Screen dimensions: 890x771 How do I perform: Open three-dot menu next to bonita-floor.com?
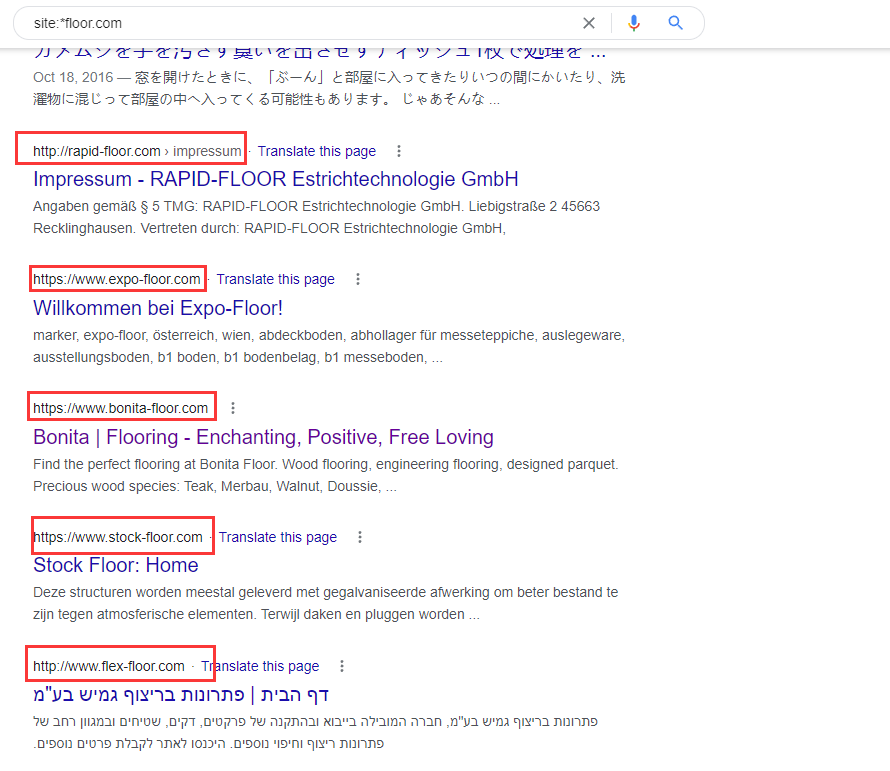233,408
